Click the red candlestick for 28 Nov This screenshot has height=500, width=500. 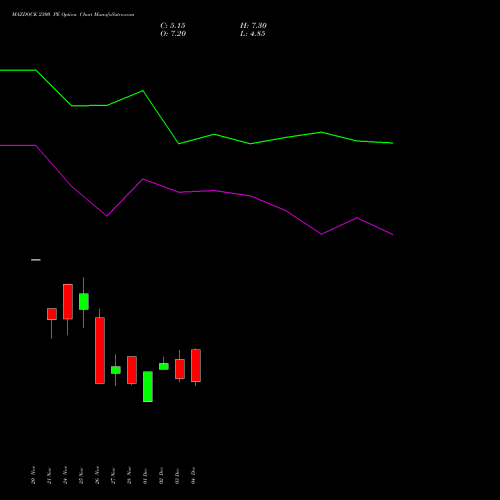(x=132, y=370)
